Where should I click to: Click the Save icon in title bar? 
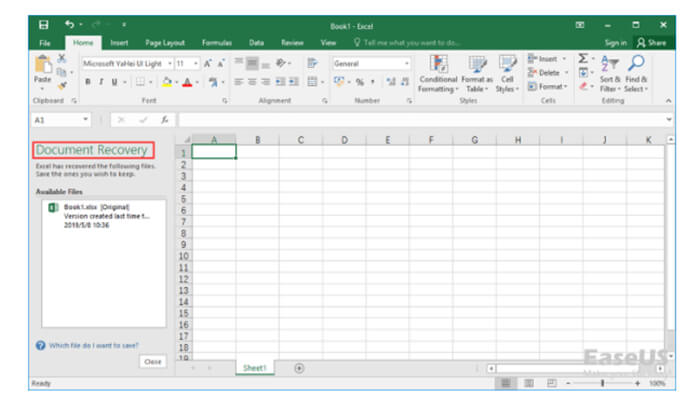pyautogui.click(x=43, y=25)
